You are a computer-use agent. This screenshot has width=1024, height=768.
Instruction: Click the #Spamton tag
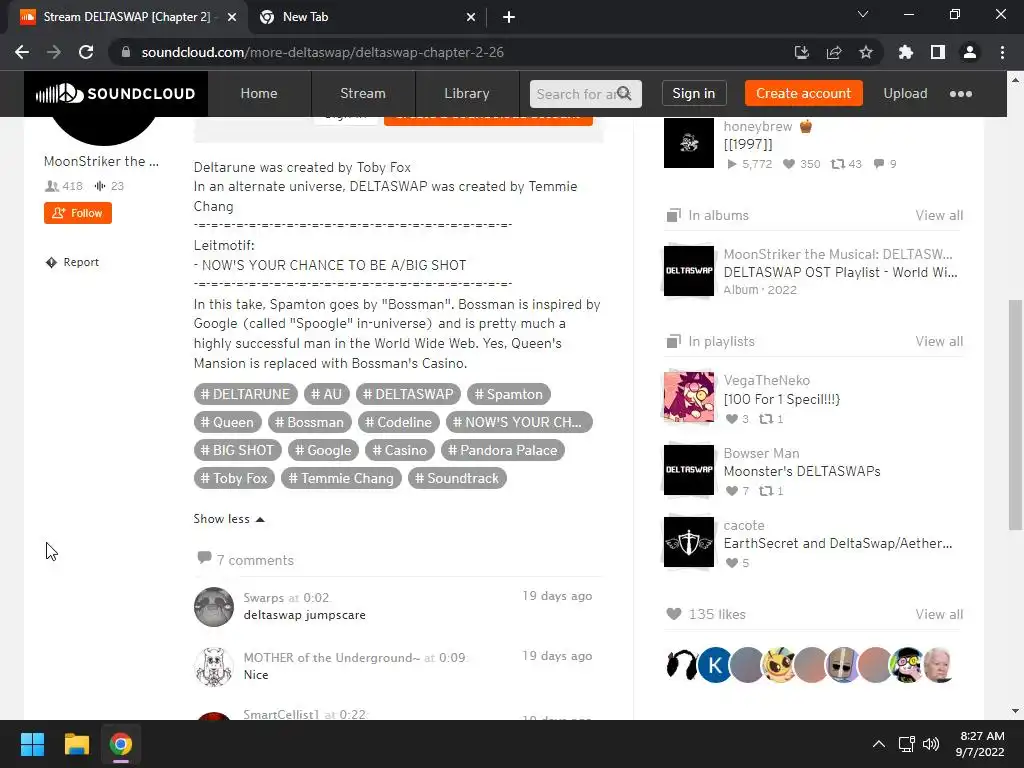pos(509,394)
